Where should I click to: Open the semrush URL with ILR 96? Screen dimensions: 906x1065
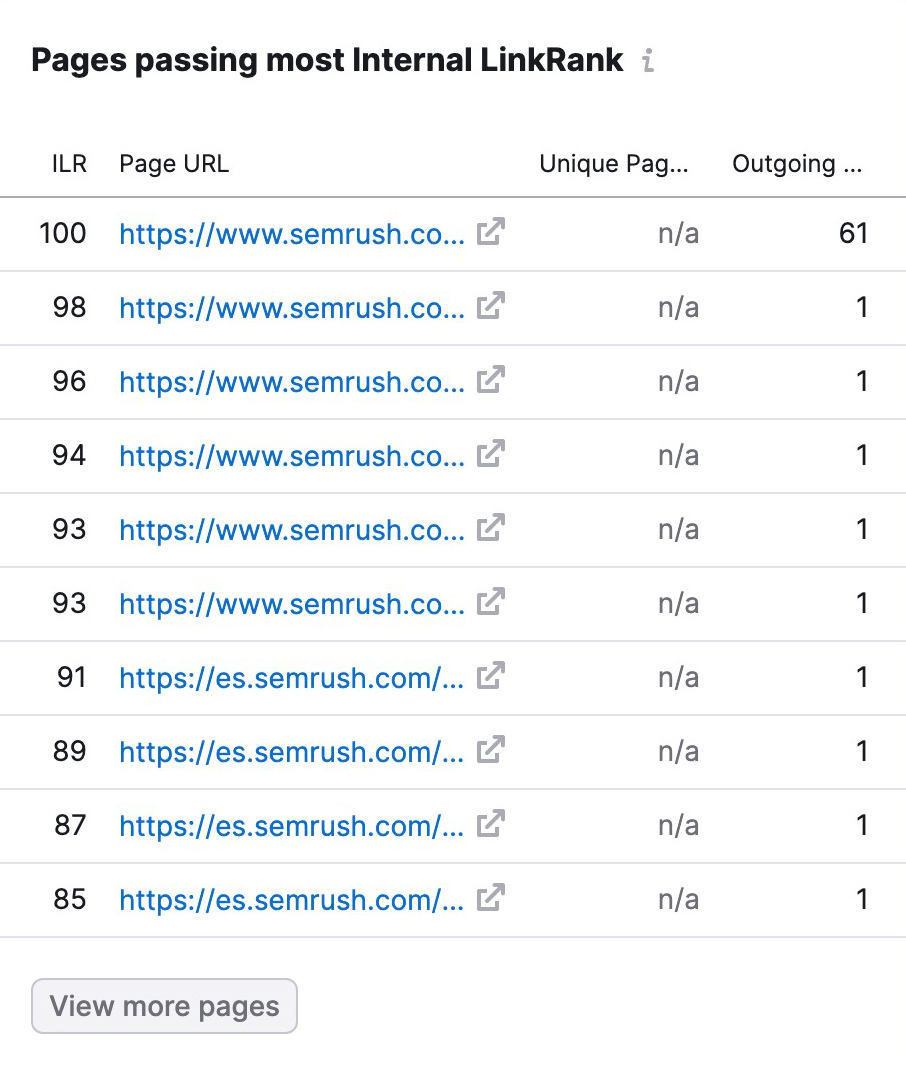[x=292, y=382]
